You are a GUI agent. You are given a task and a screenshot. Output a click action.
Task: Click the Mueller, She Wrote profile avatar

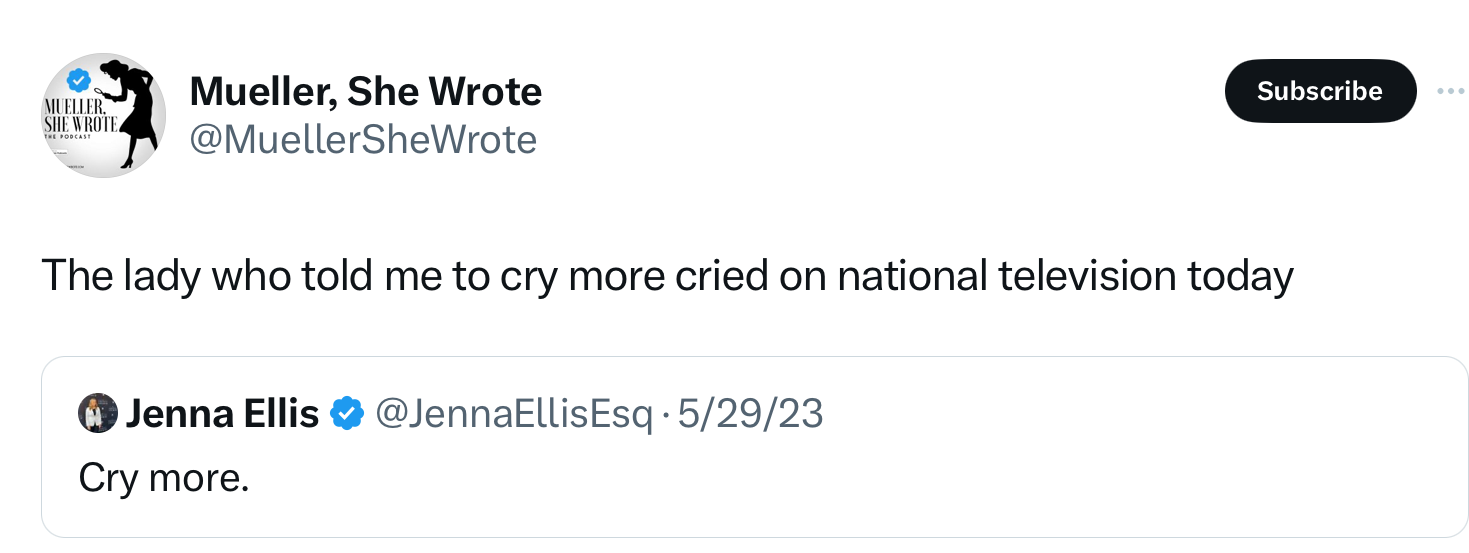[103, 115]
